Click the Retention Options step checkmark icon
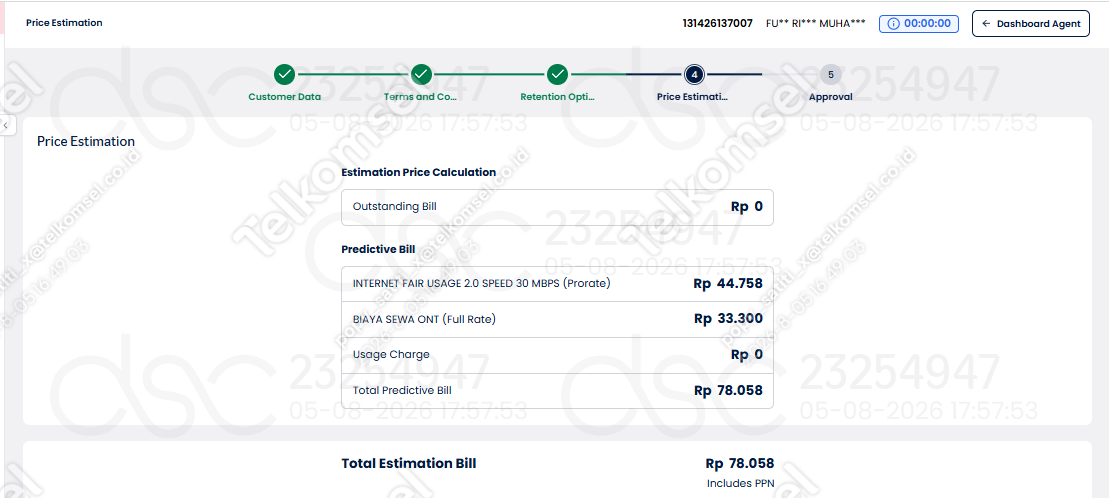The width and height of the screenshot is (1109, 498). pos(557,74)
